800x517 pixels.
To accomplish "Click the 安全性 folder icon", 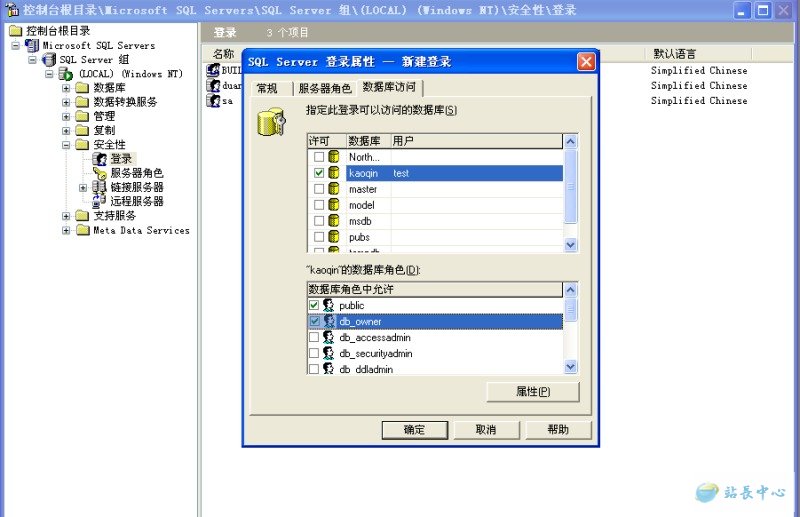I will coord(82,144).
